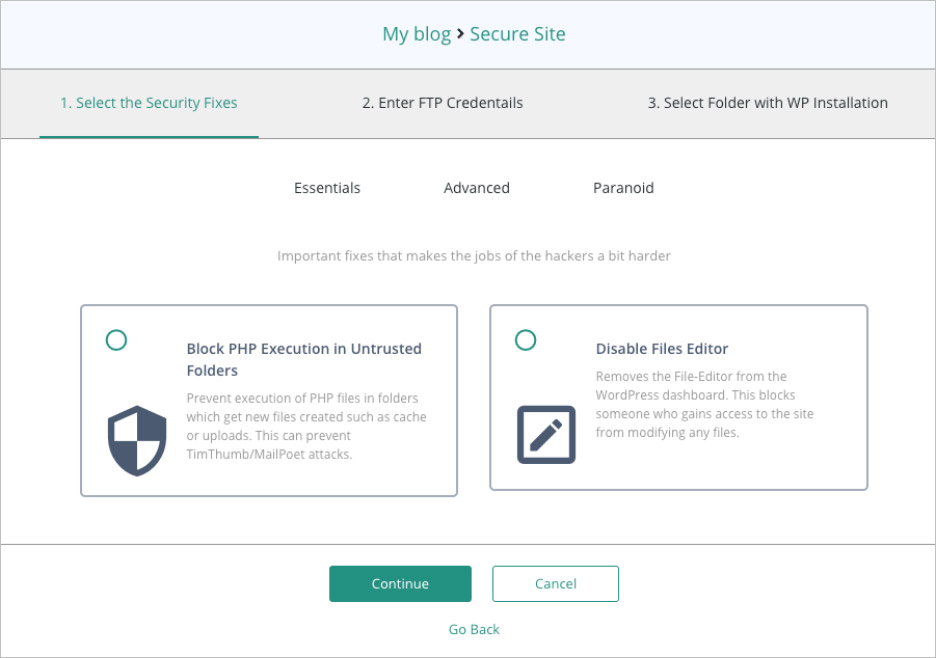Open step 2 Enter FTP Credentials
Image resolution: width=936 pixels, height=658 pixels.
(442, 103)
